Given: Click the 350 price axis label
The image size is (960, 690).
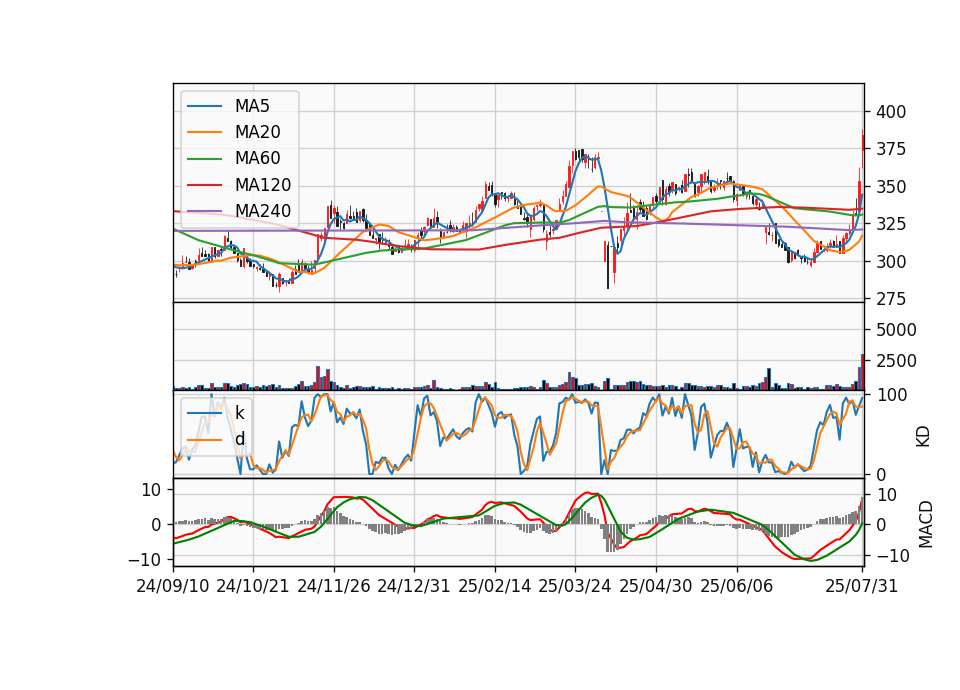Looking at the screenshot, I should point(891,187).
